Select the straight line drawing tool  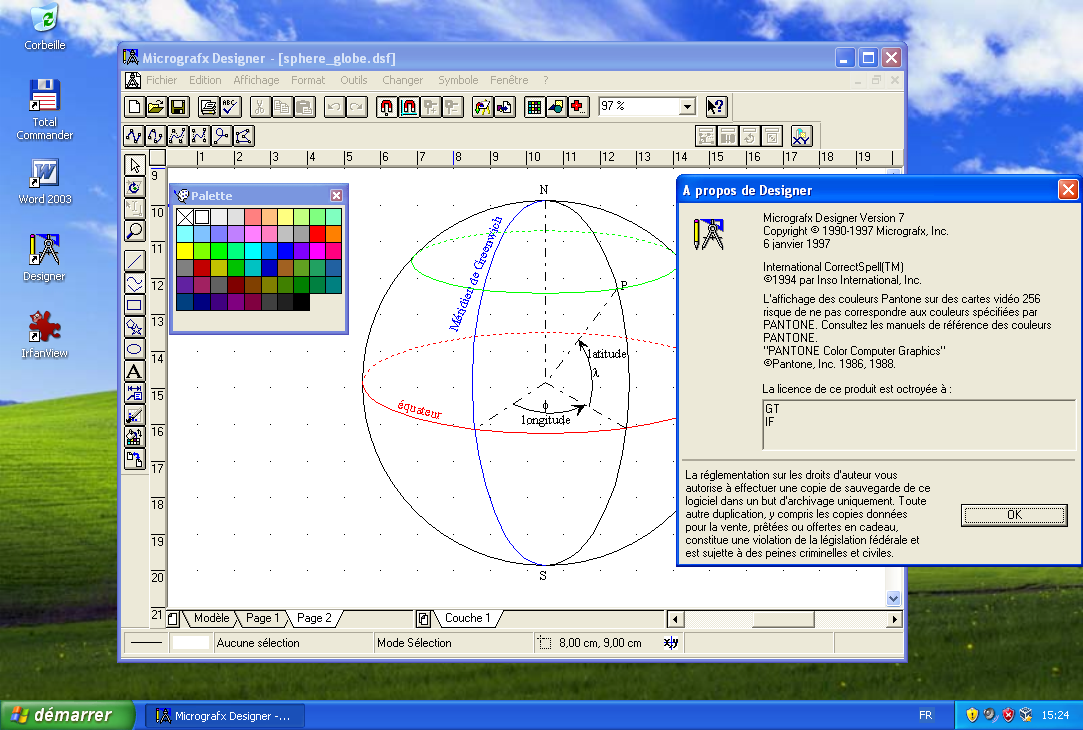(134, 261)
